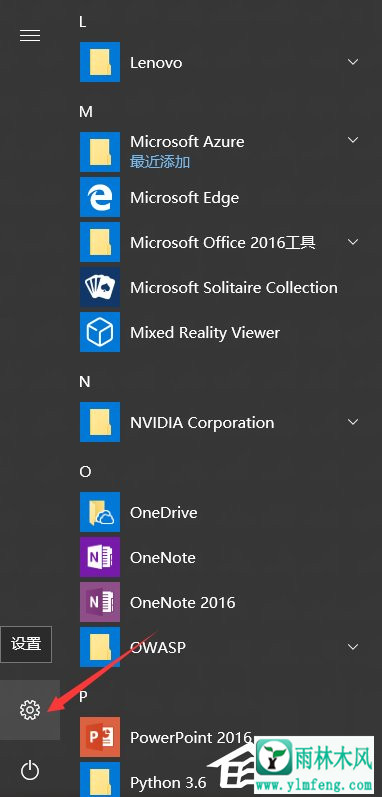
Task: Select the OneDrive text label
Action: coord(164,512)
